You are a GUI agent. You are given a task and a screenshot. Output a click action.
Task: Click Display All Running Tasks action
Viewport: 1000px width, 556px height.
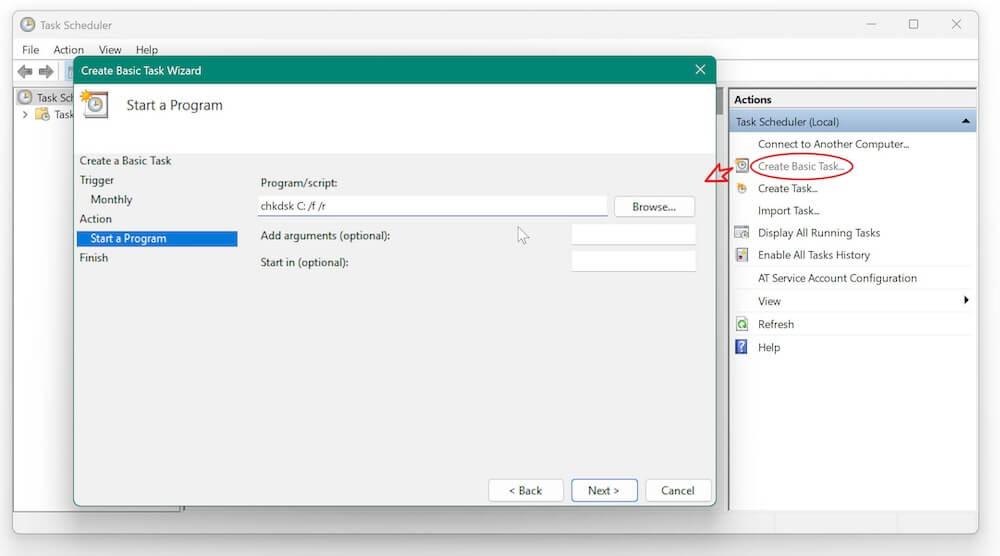tap(819, 233)
